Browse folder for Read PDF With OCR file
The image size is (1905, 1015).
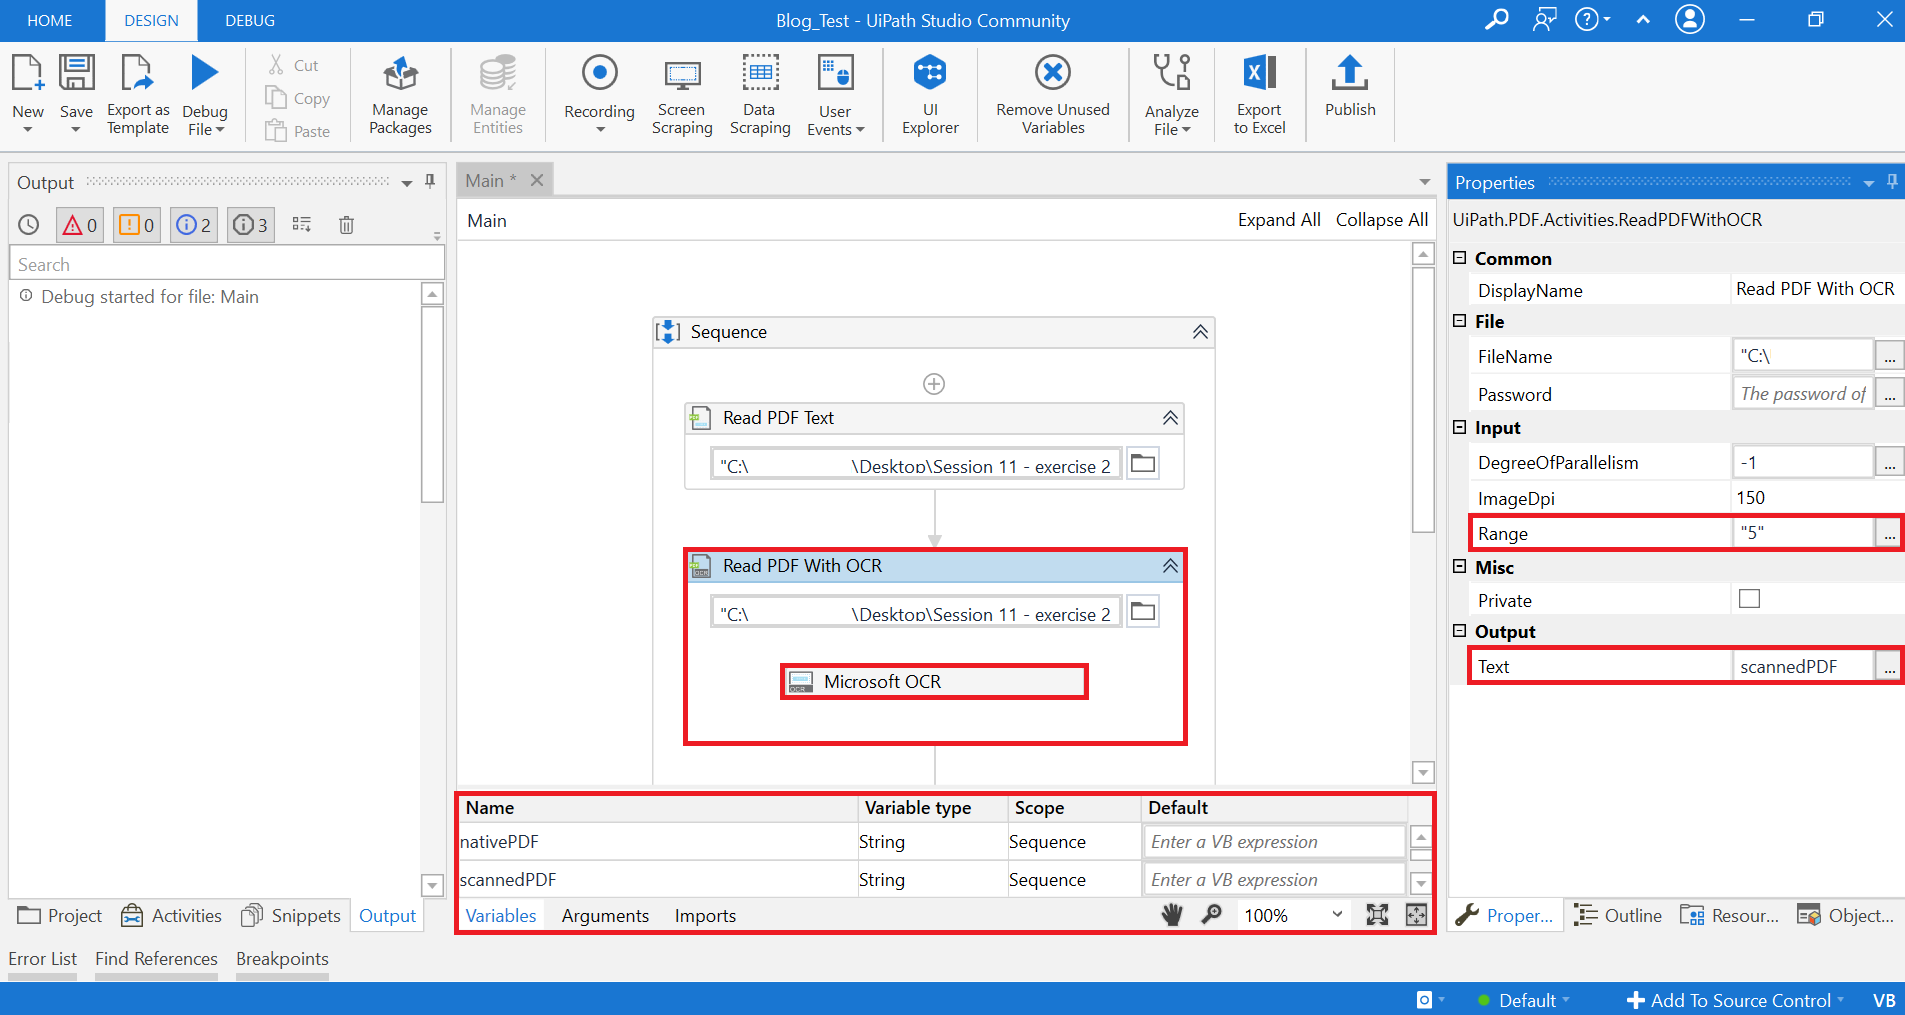point(1143,612)
